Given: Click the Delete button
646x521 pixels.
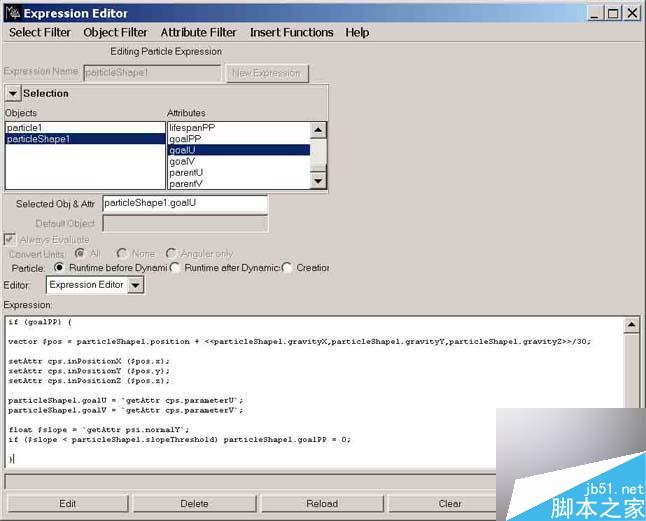Looking at the screenshot, I should (x=194, y=504).
